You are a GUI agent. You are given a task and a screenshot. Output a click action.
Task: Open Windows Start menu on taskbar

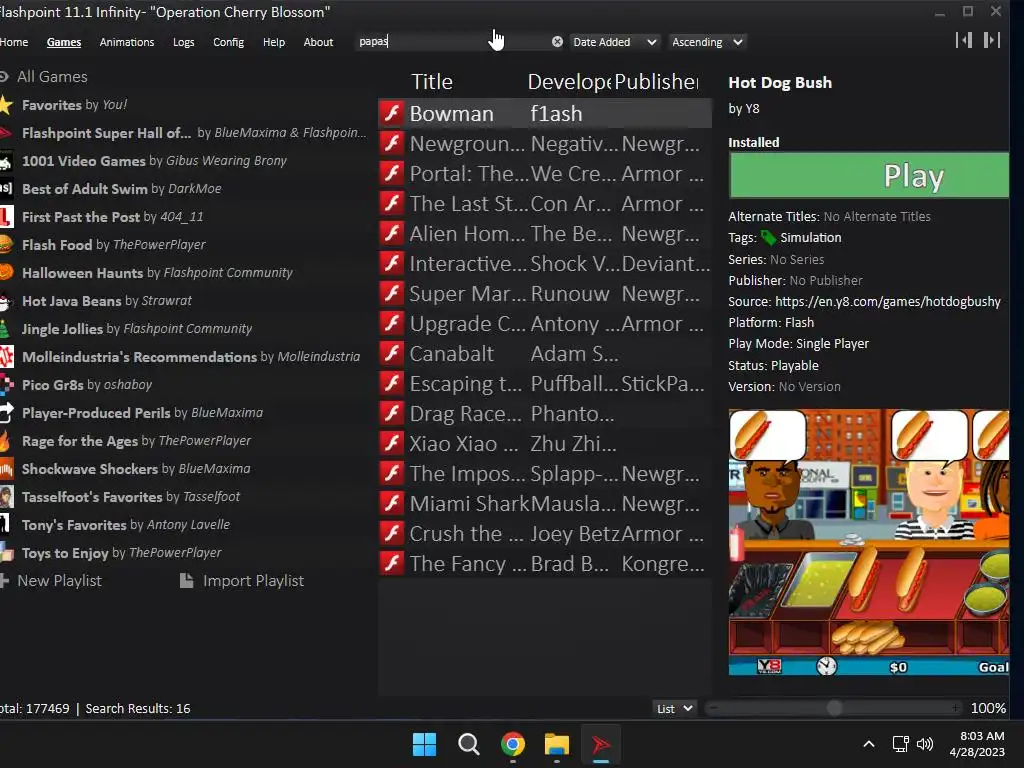424,744
